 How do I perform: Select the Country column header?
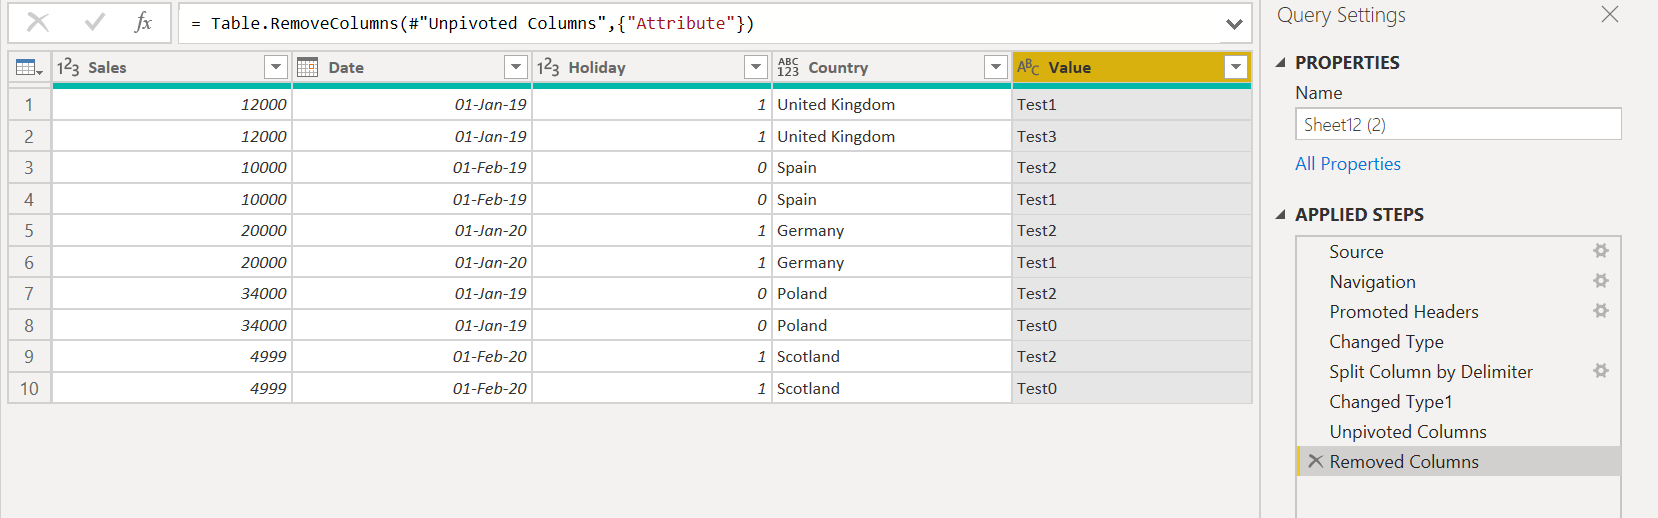[x=892, y=67]
